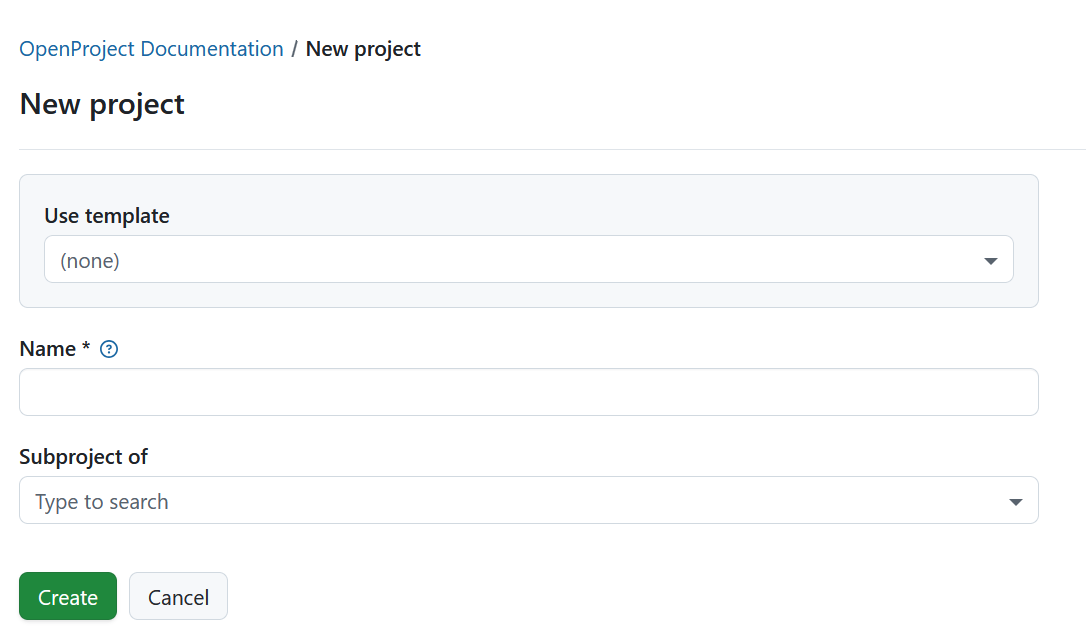Open the (none) template selector

(529, 260)
